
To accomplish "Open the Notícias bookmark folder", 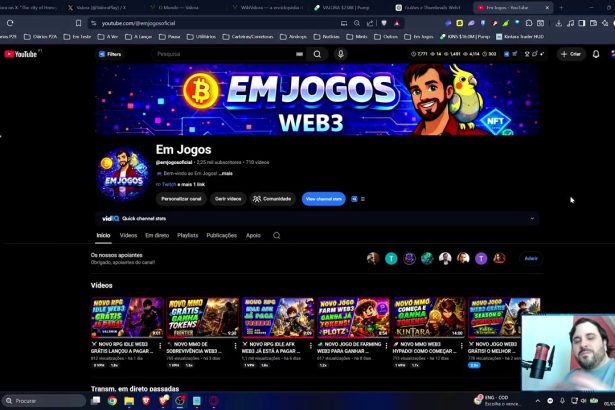I will [x=327, y=37].
